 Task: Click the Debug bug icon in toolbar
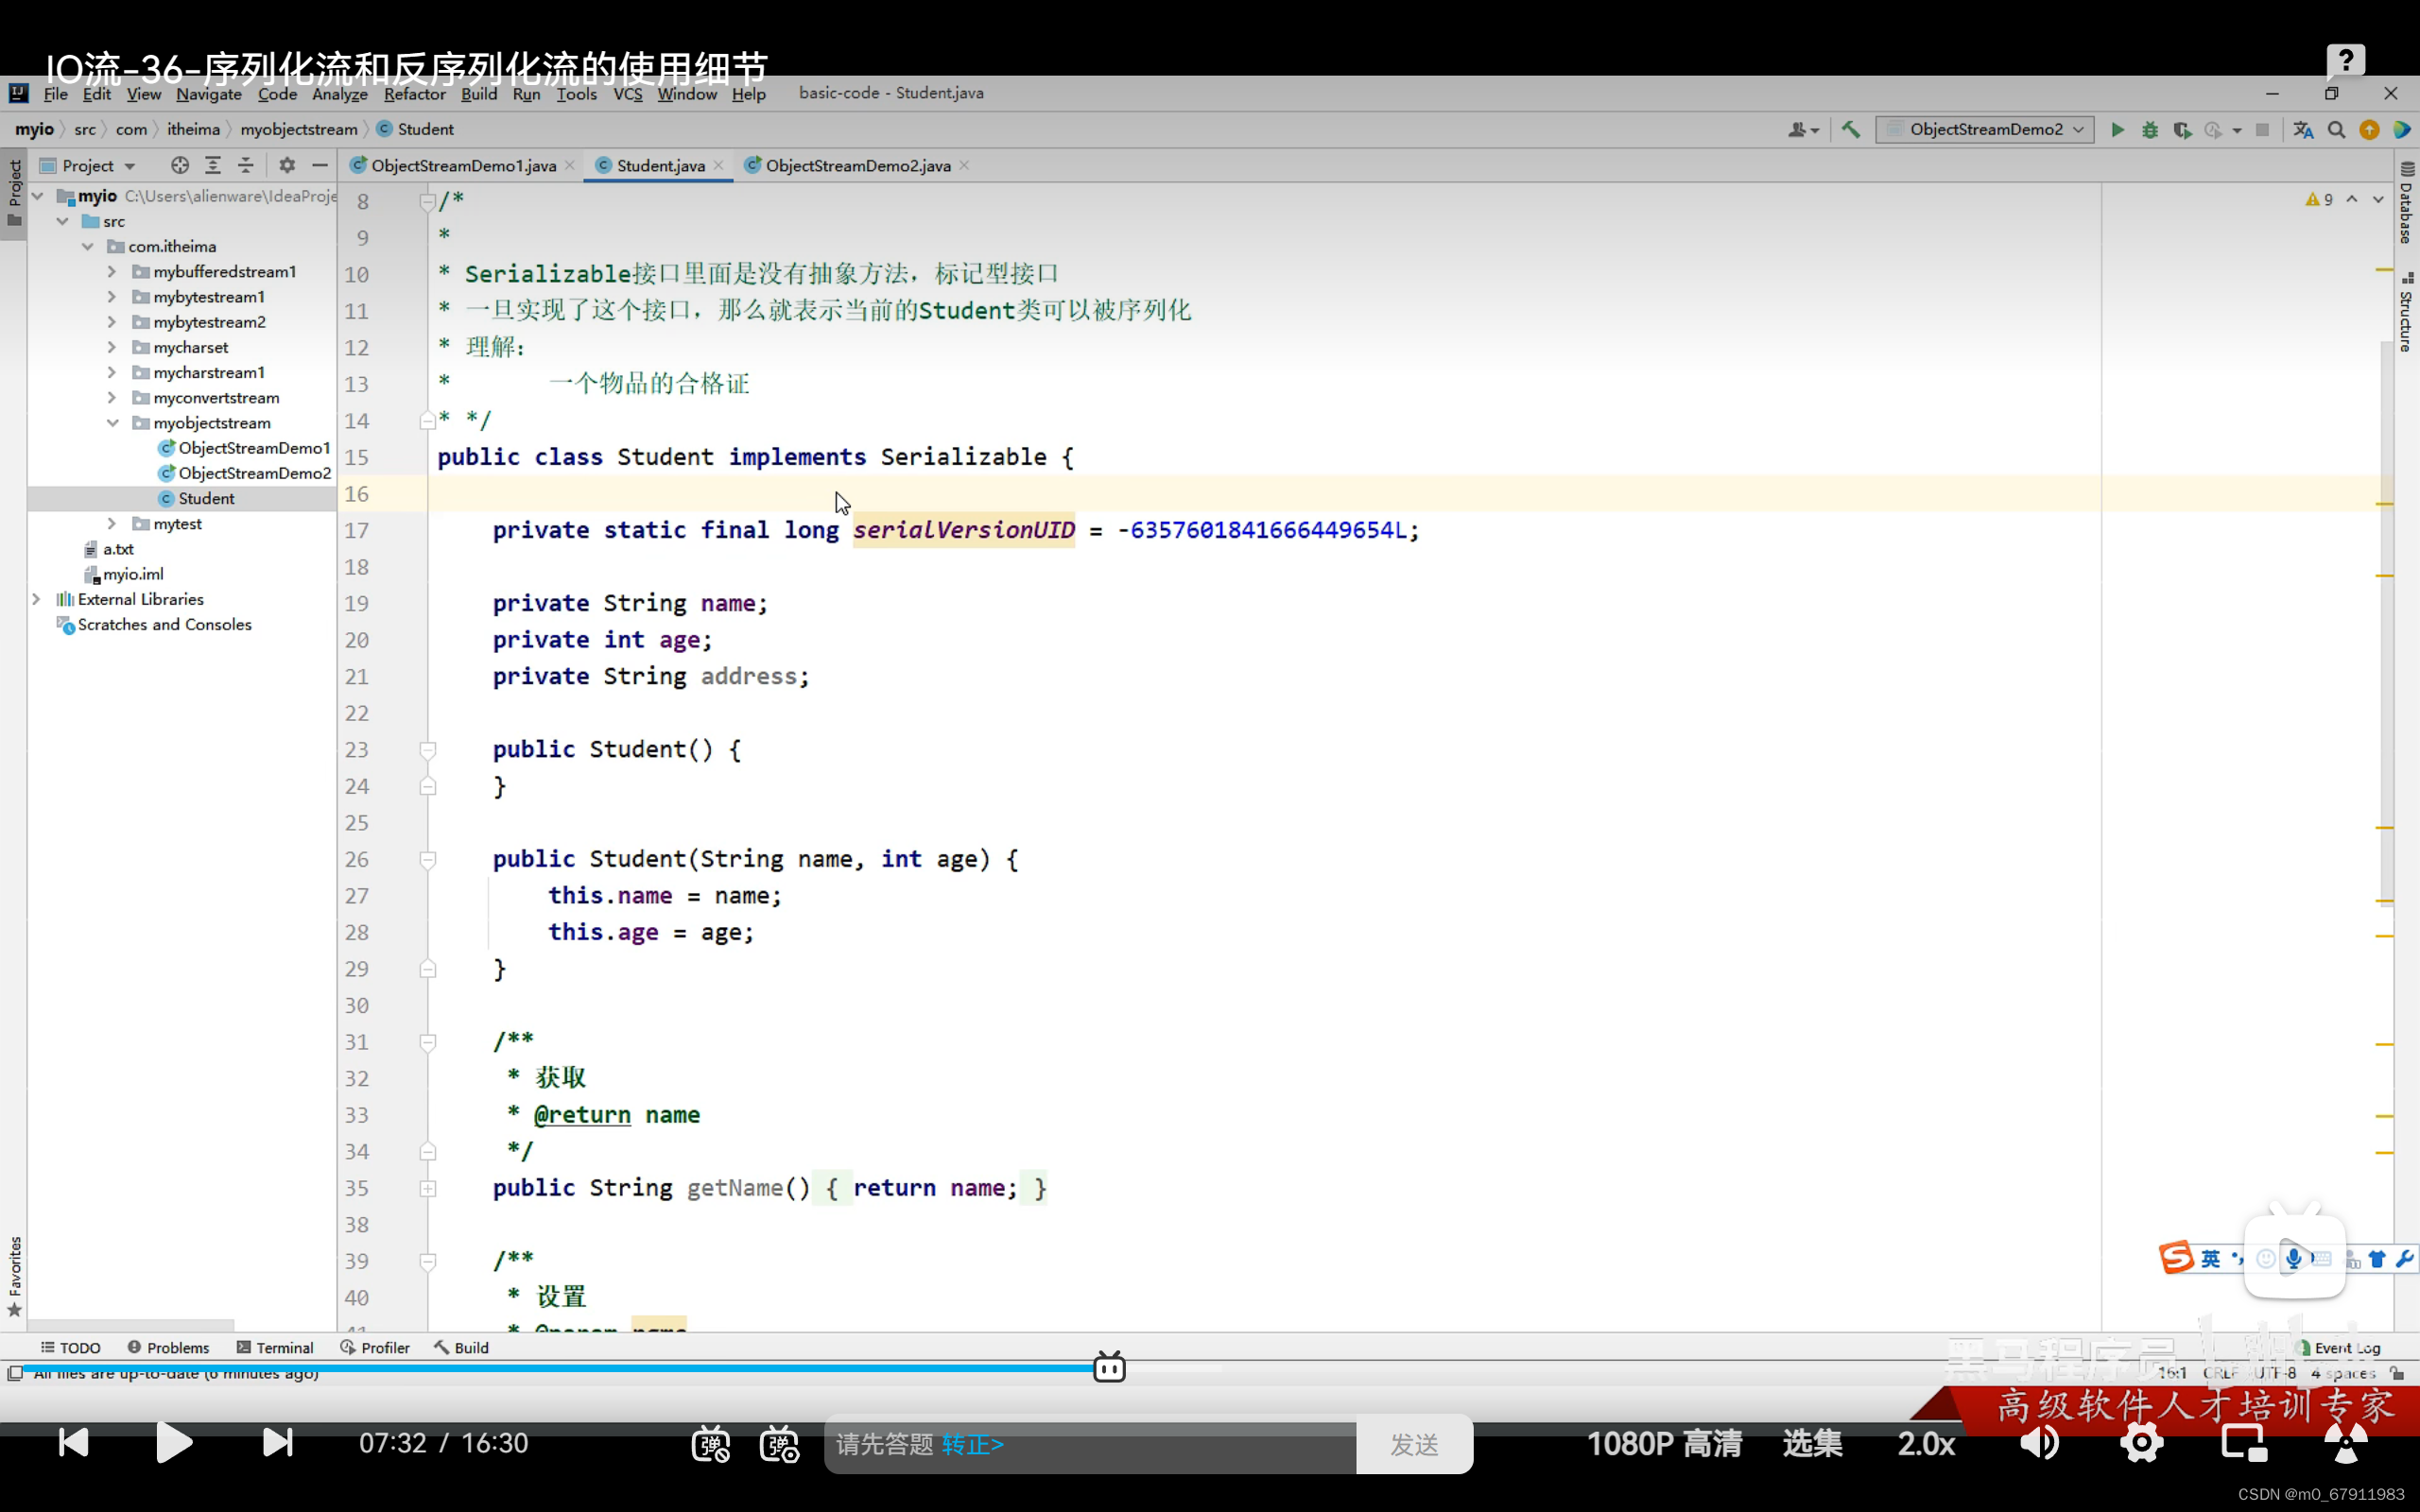pos(2149,130)
